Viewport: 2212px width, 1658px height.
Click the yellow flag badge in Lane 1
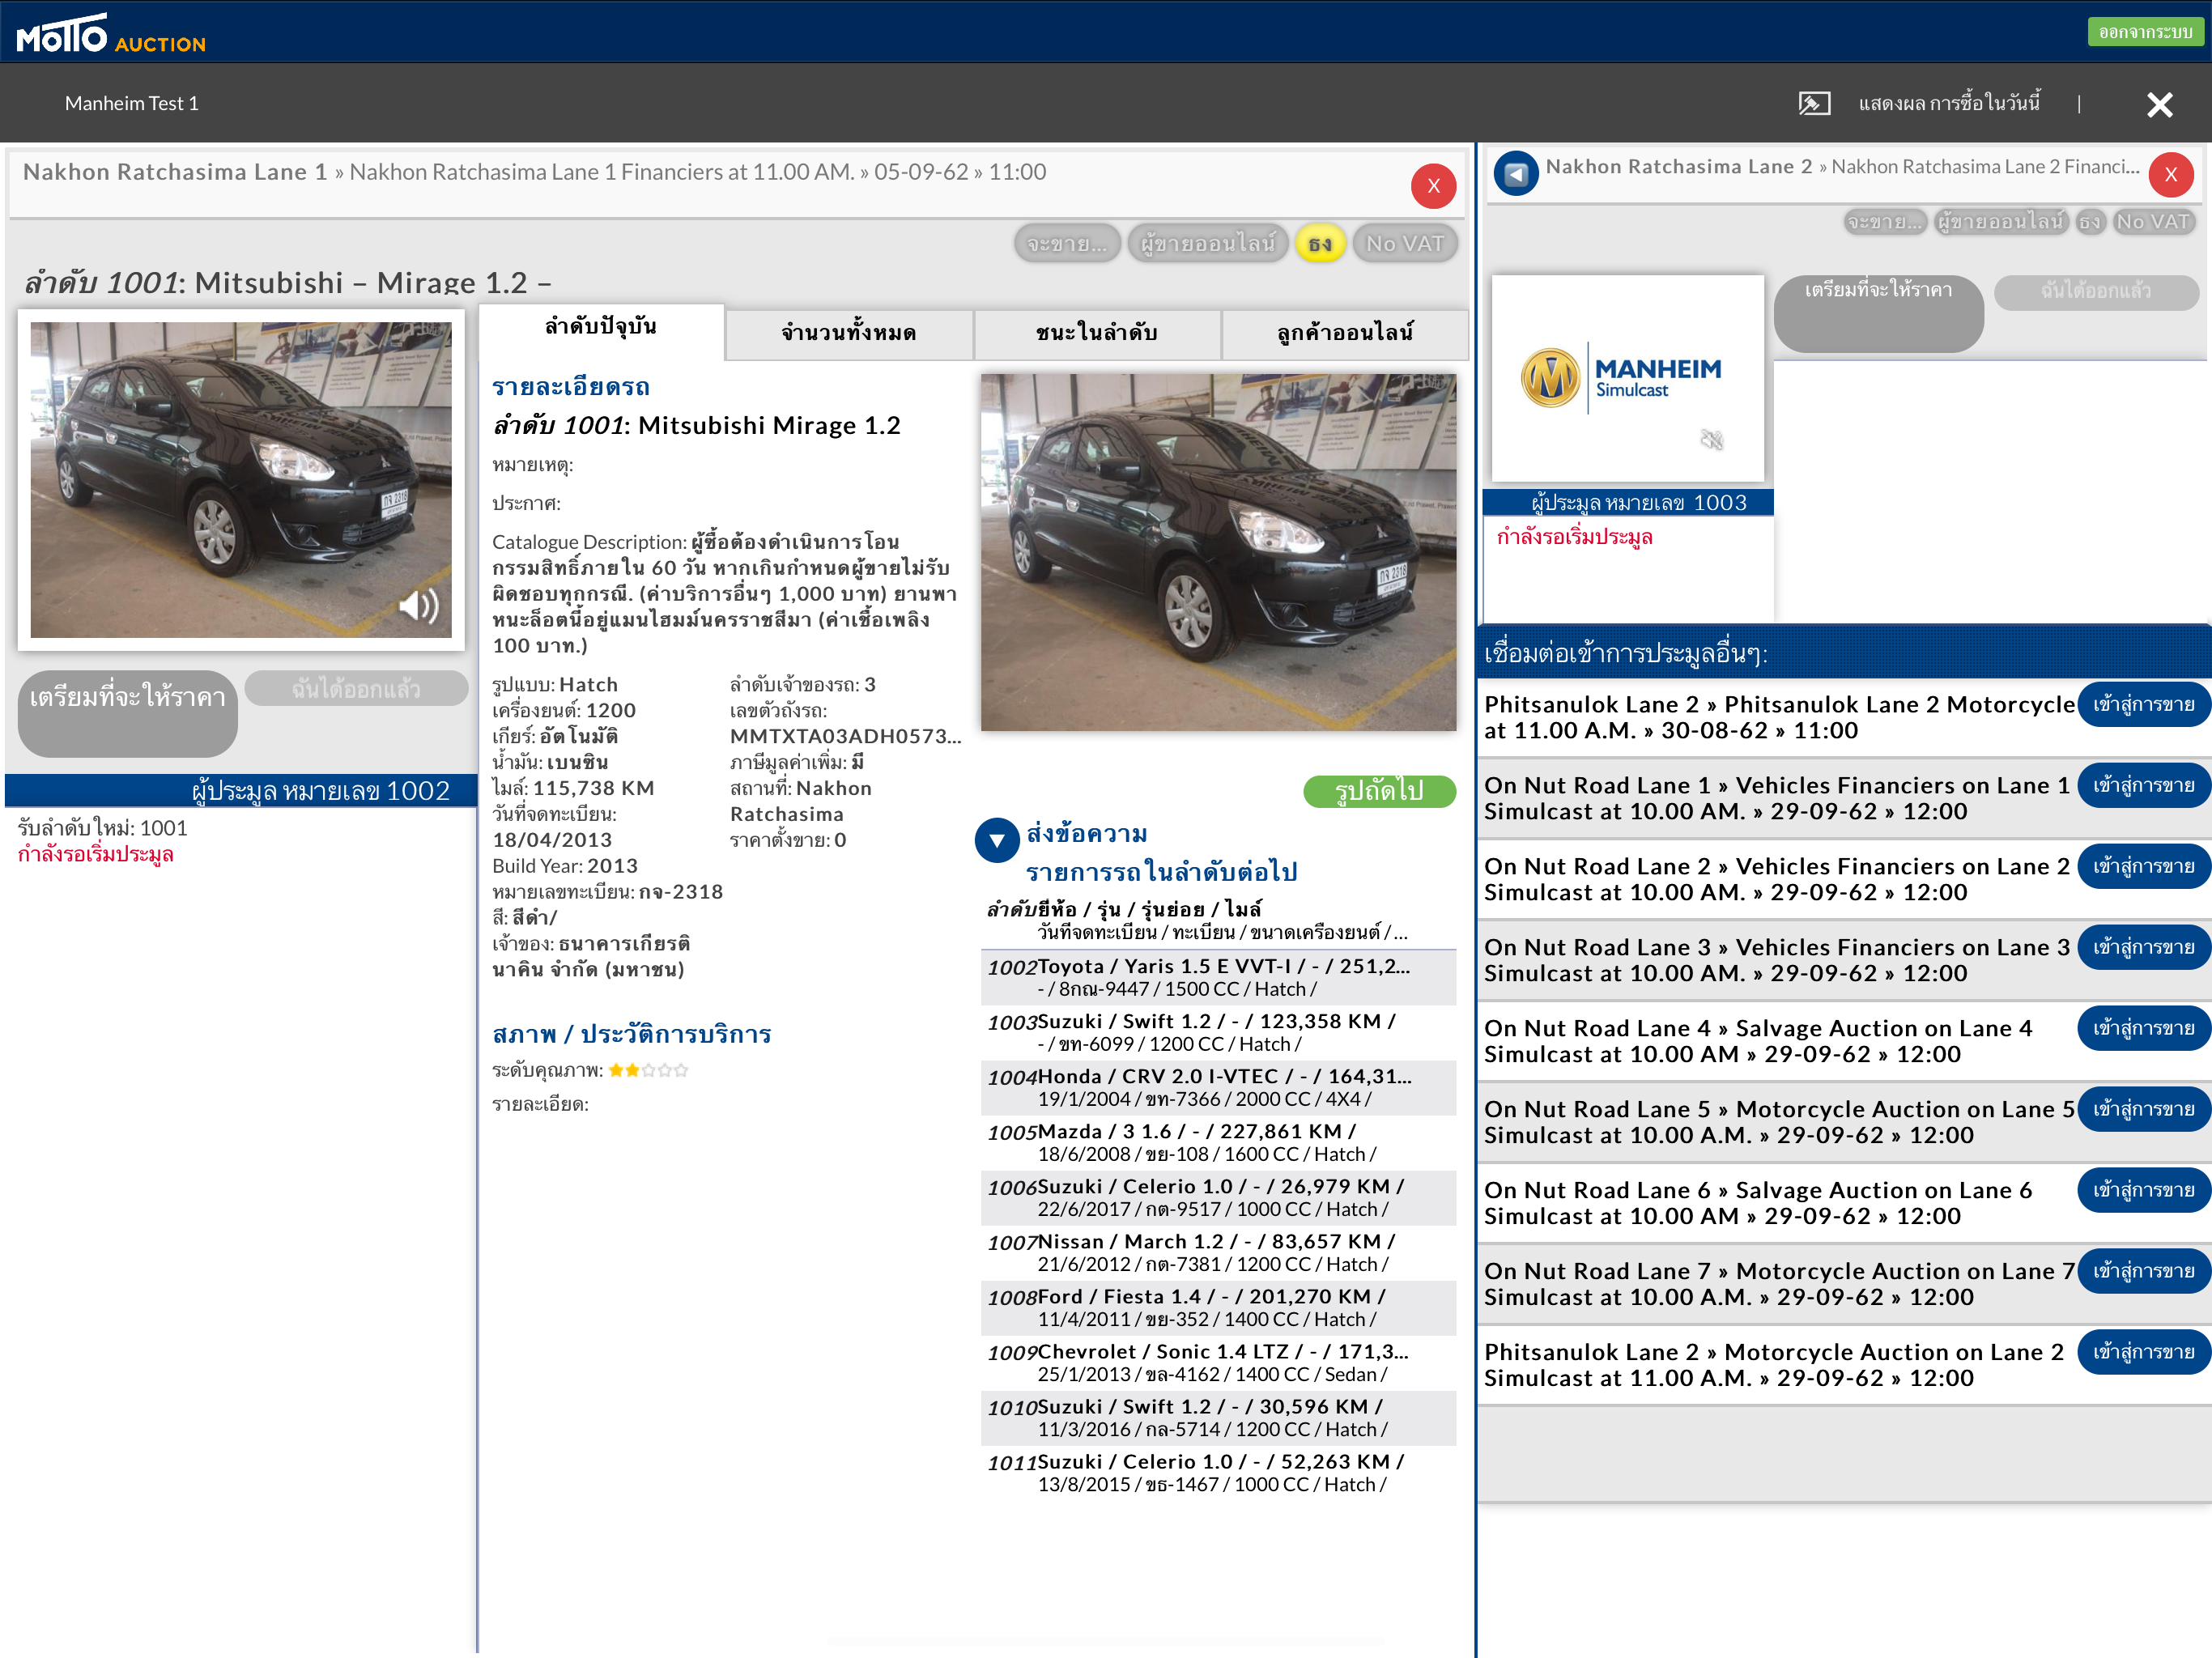[x=1320, y=243]
